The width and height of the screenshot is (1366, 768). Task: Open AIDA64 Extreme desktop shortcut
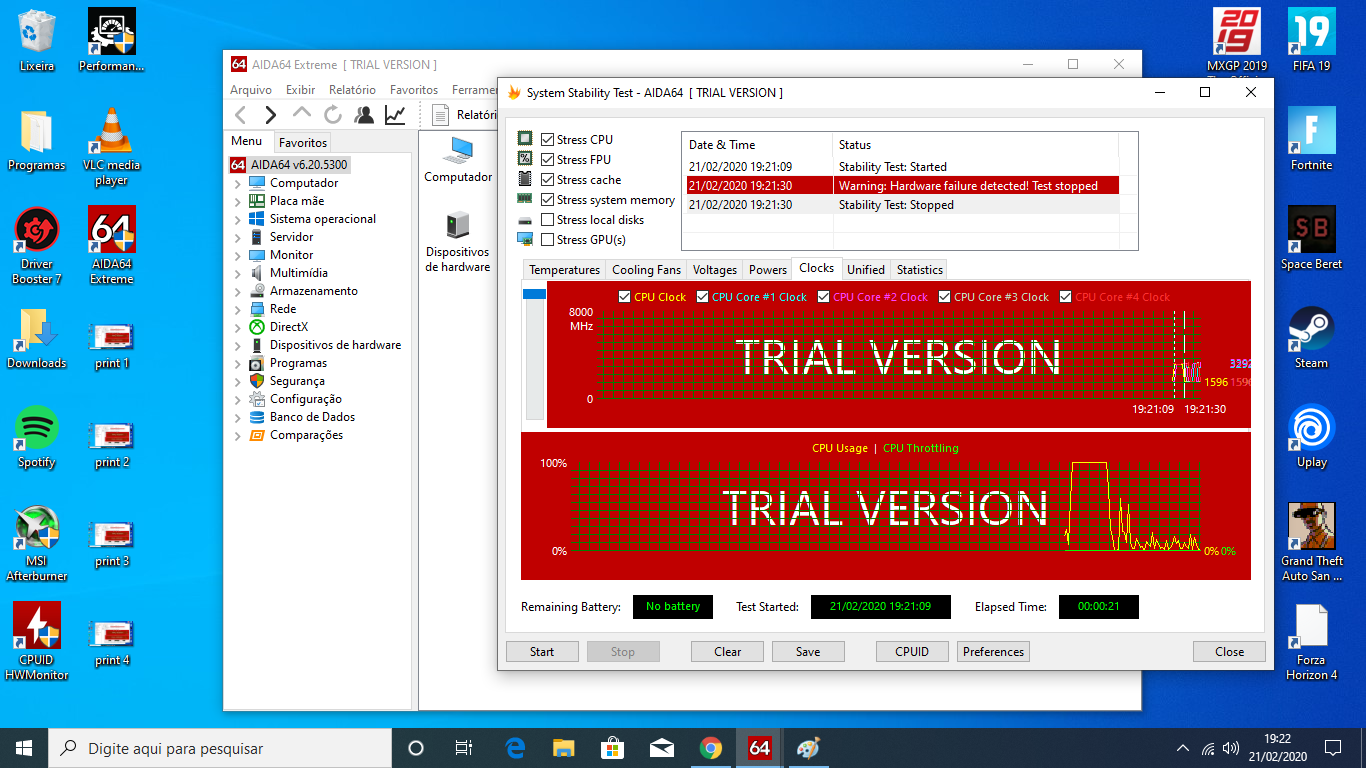(111, 246)
